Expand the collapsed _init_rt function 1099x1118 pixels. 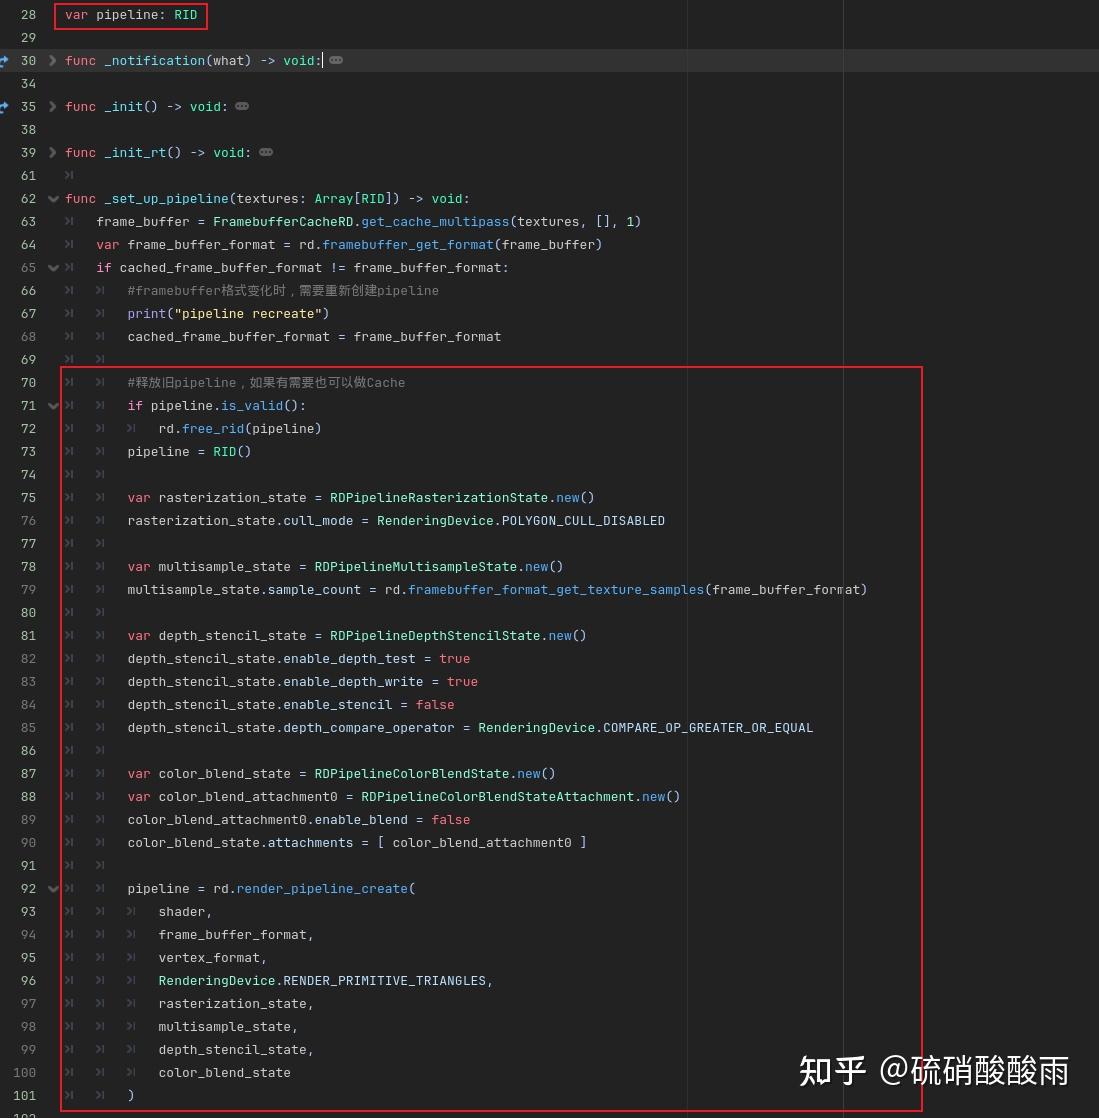click(52, 152)
